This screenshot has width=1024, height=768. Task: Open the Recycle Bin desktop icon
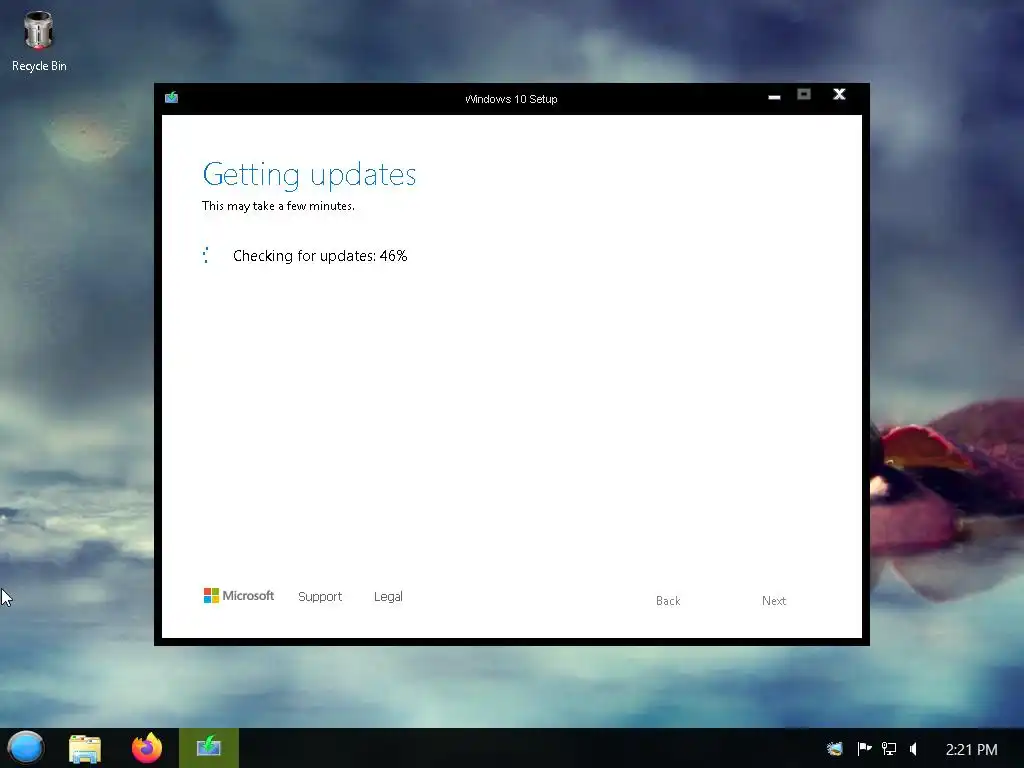[39, 42]
